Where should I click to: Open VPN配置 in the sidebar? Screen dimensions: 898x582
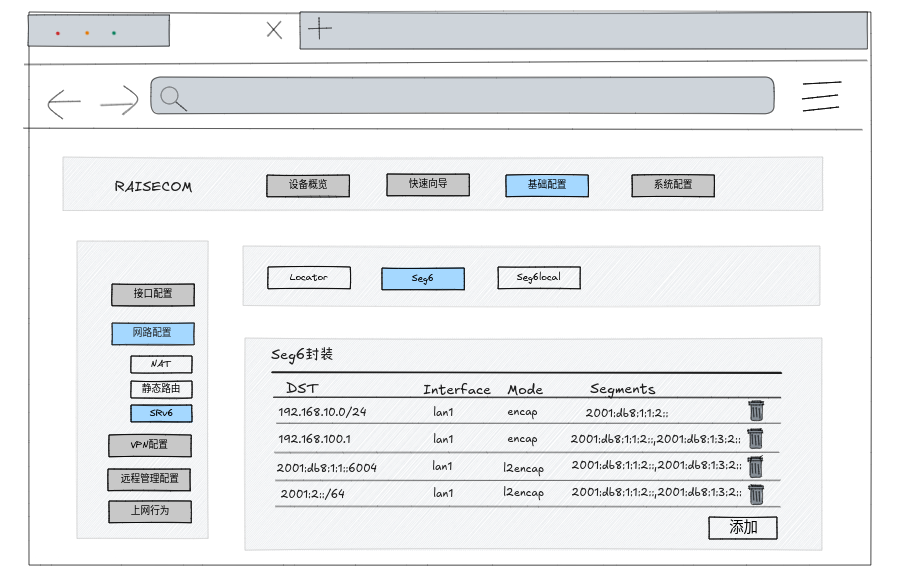pos(150,445)
